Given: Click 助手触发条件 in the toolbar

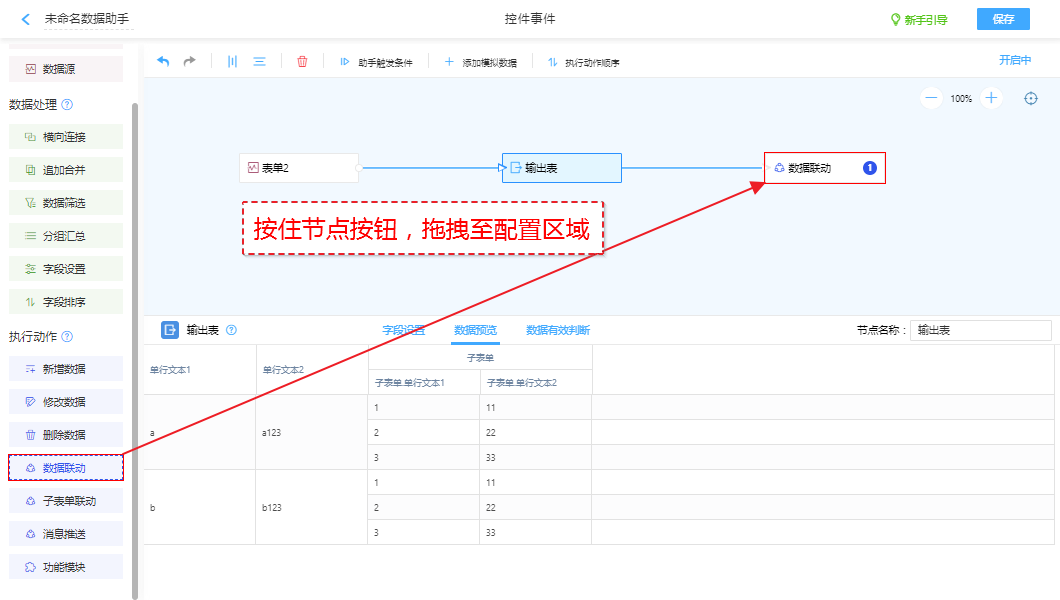Looking at the screenshot, I should pos(376,62).
